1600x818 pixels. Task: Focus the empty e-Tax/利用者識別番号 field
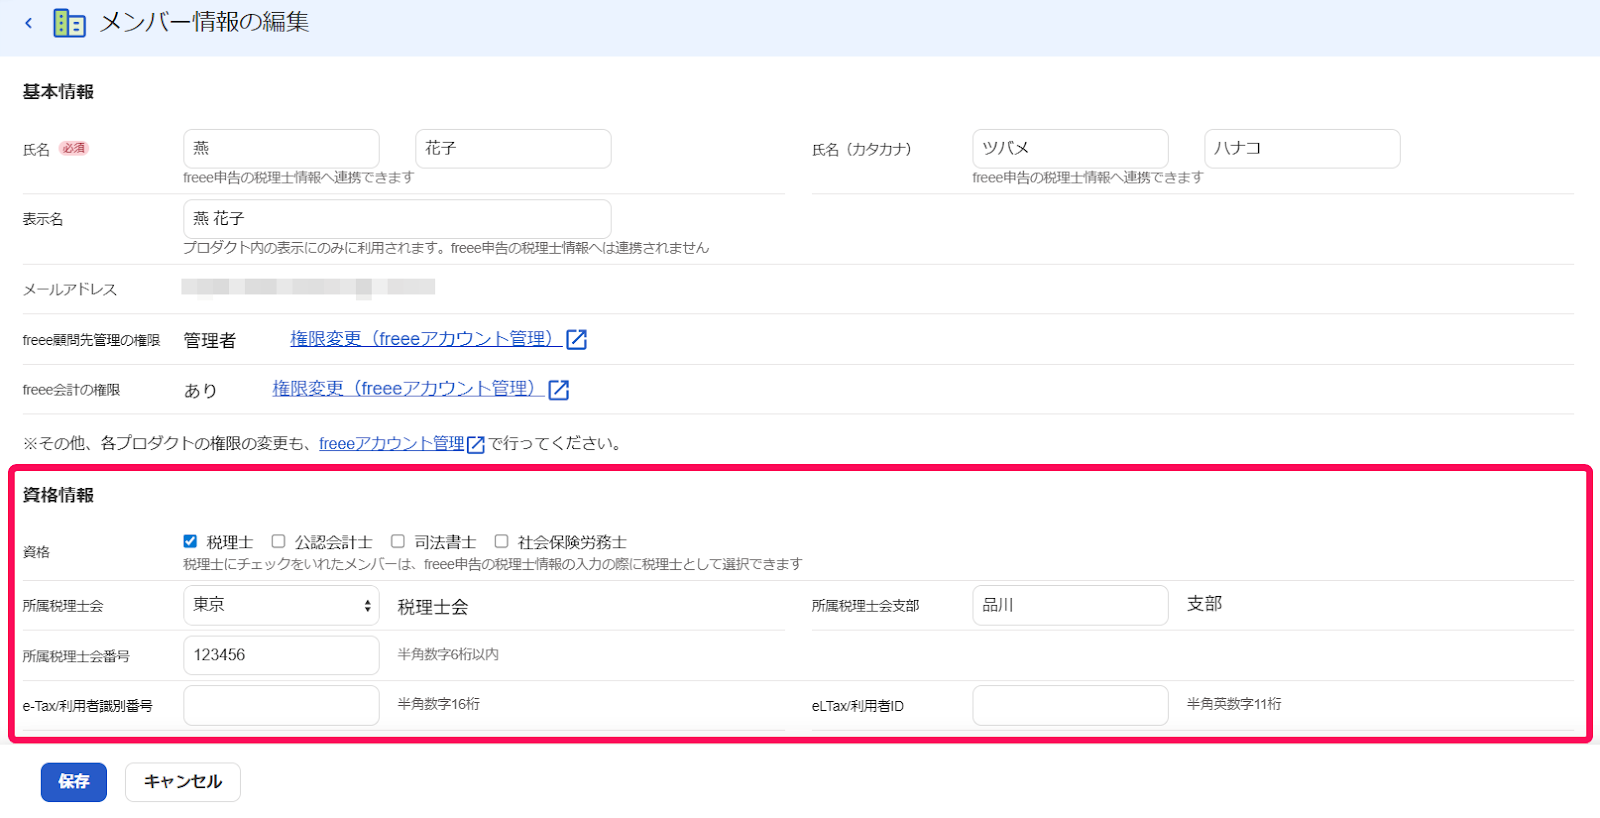pos(281,705)
